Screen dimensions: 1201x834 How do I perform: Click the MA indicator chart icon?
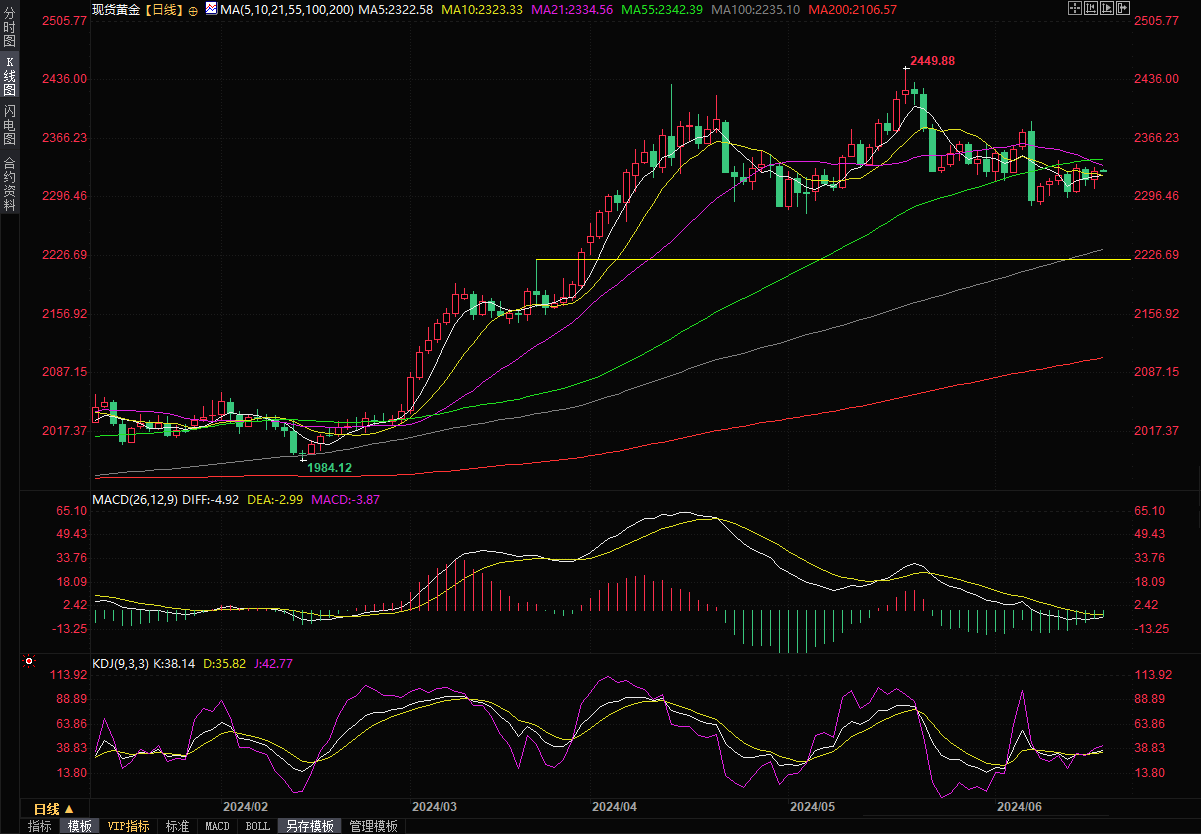[x=209, y=8]
